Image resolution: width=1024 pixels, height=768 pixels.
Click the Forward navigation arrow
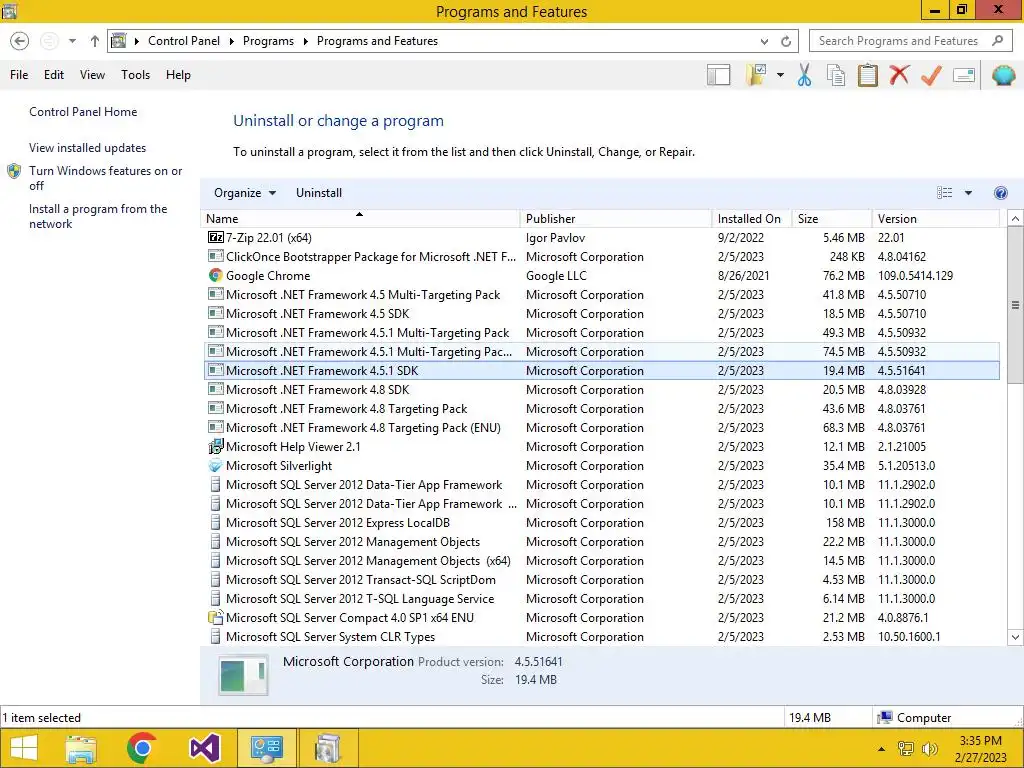pos(49,41)
